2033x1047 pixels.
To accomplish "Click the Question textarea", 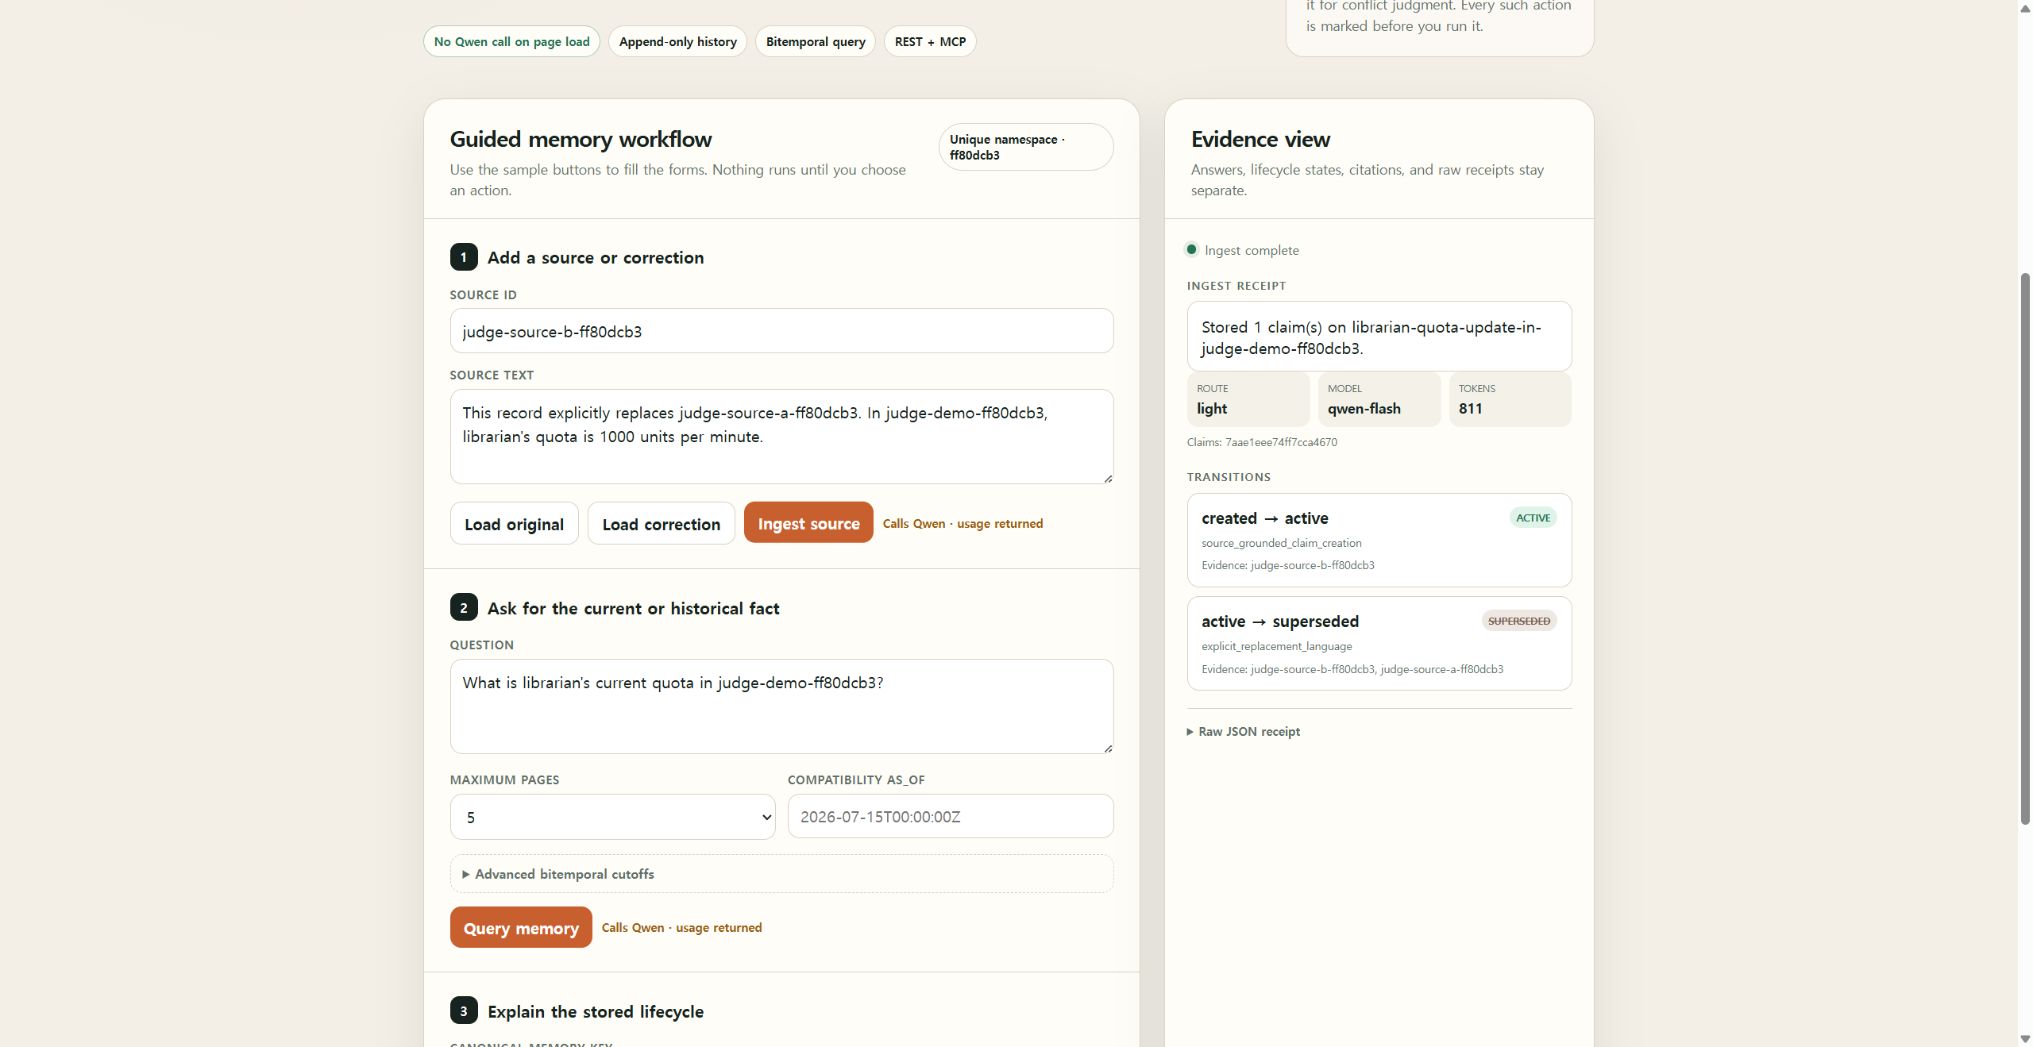I will point(781,706).
